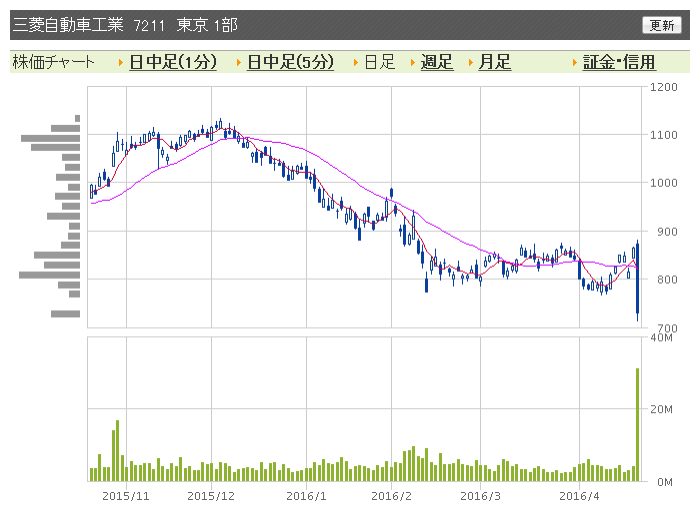Viewport: 699px width, 513px height.
Task: Click the 2016/1 date axis label
Action: [306, 496]
